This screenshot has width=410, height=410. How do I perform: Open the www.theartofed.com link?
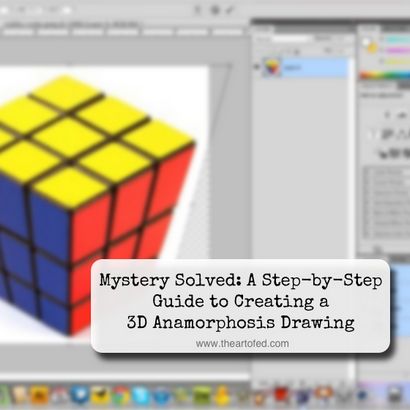coord(242,343)
